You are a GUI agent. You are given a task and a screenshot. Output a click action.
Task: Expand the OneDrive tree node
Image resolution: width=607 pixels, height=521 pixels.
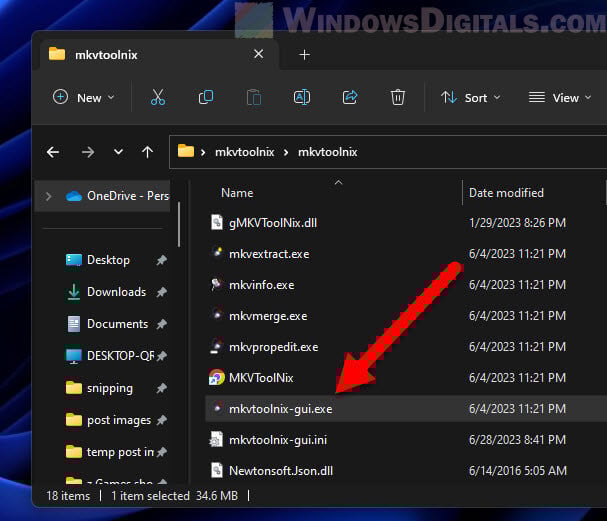pyautogui.click(x=48, y=196)
